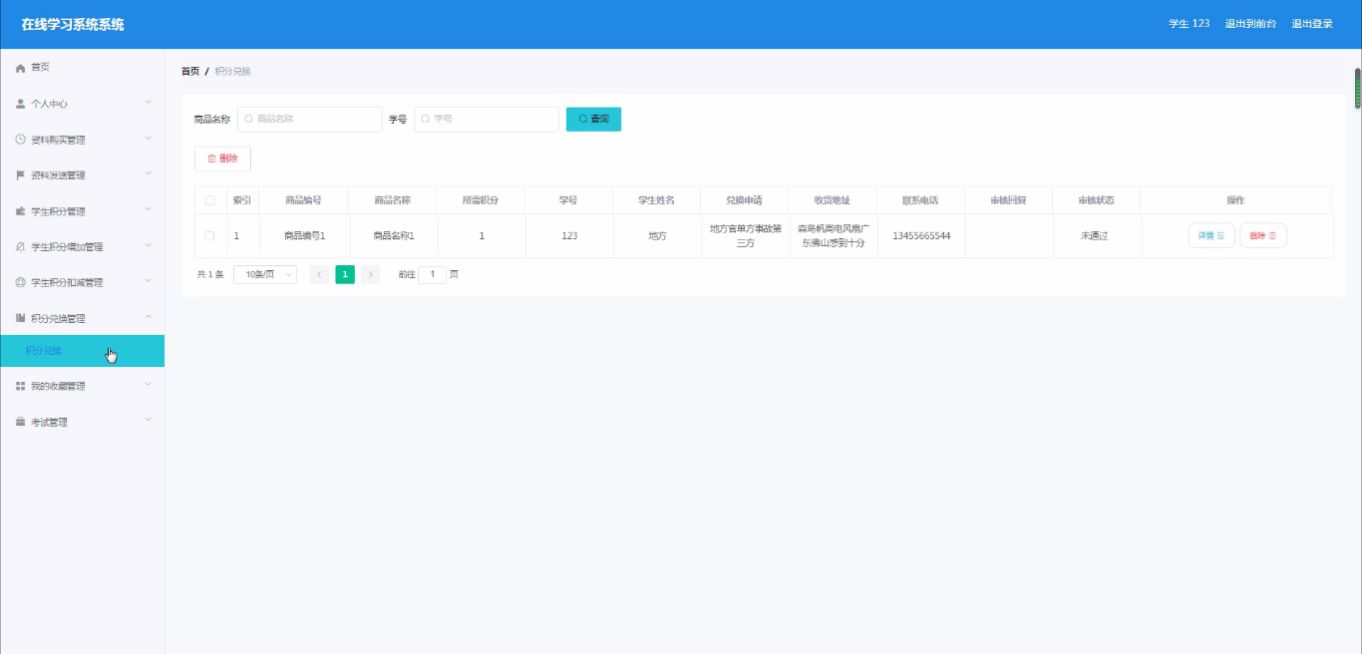Select the highlighted 积分兑换 submenu item
Viewport: 1362px width, 654px height.
(82, 351)
